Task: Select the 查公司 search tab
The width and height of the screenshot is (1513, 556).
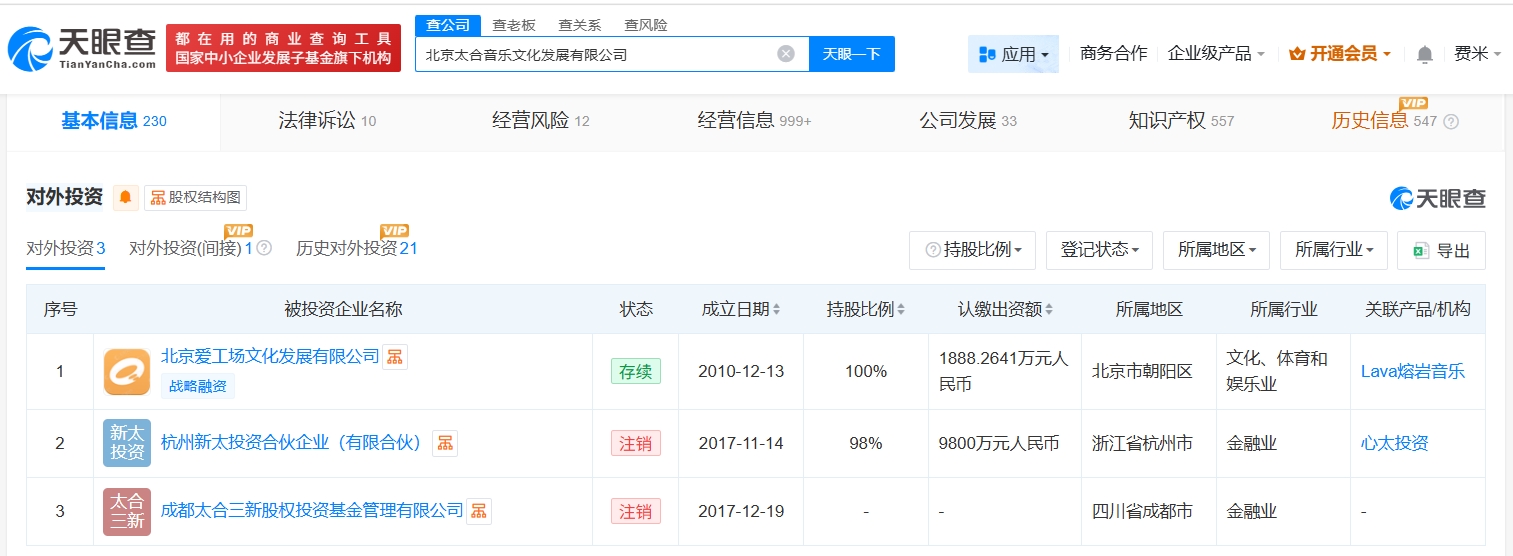Action: point(448,25)
